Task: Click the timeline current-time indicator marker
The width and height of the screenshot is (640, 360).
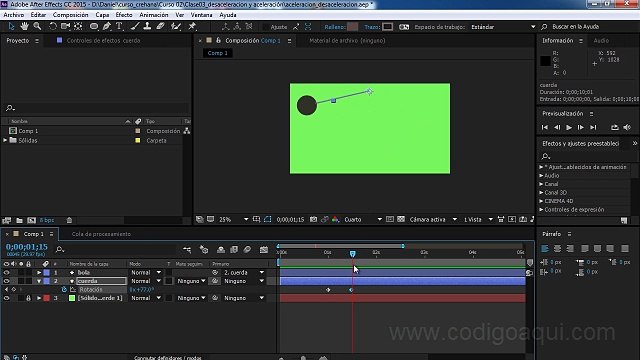Action: pos(353,254)
